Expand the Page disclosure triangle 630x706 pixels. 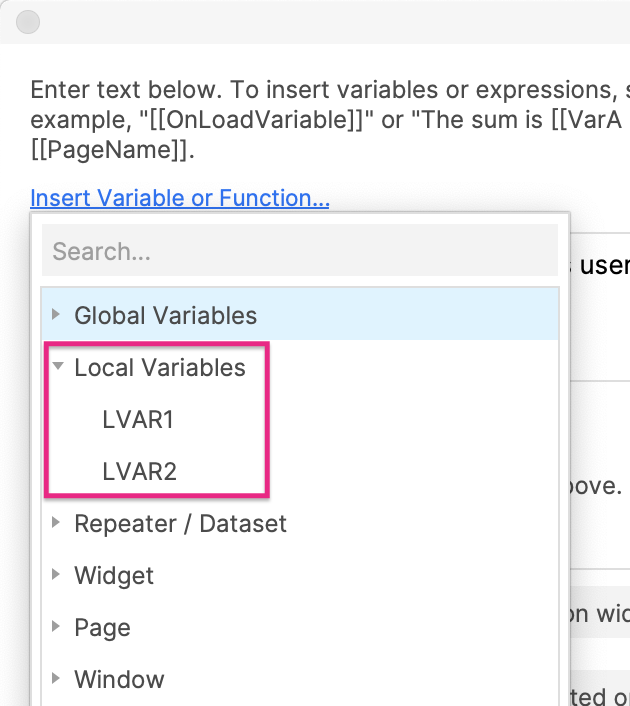(x=58, y=627)
